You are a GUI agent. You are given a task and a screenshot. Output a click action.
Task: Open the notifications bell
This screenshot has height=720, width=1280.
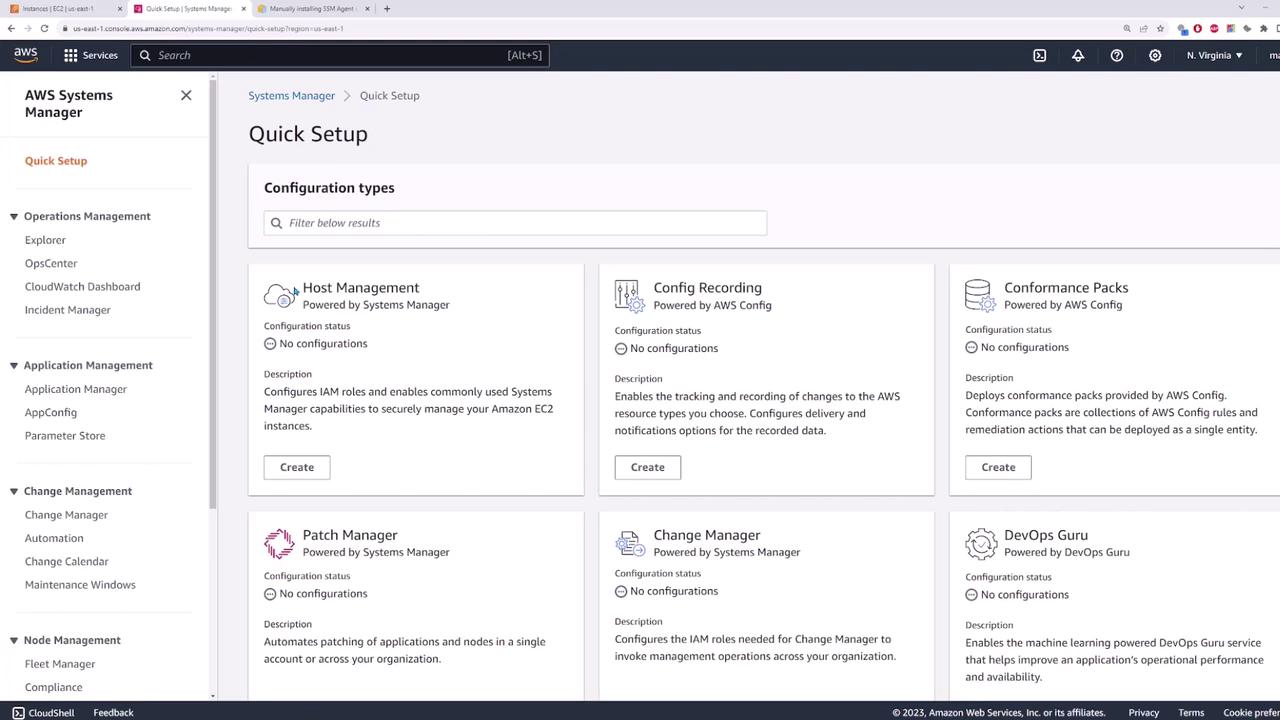pos(1078,55)
